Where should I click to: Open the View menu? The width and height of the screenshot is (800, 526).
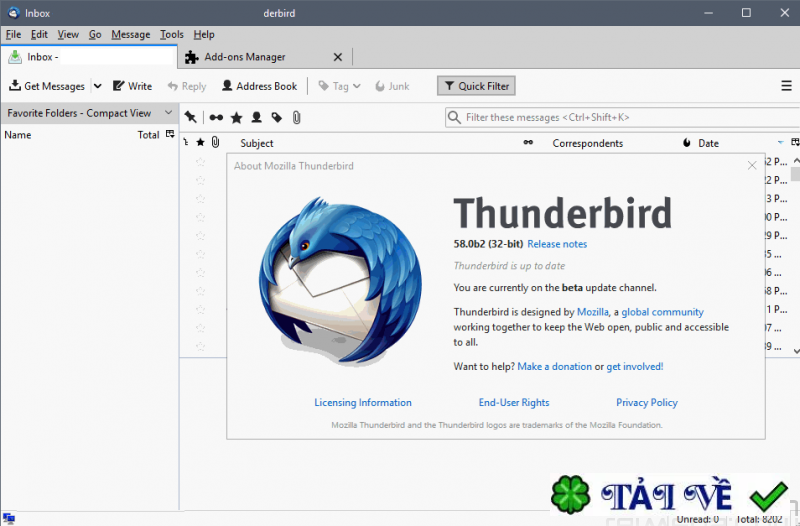[68, 34]
